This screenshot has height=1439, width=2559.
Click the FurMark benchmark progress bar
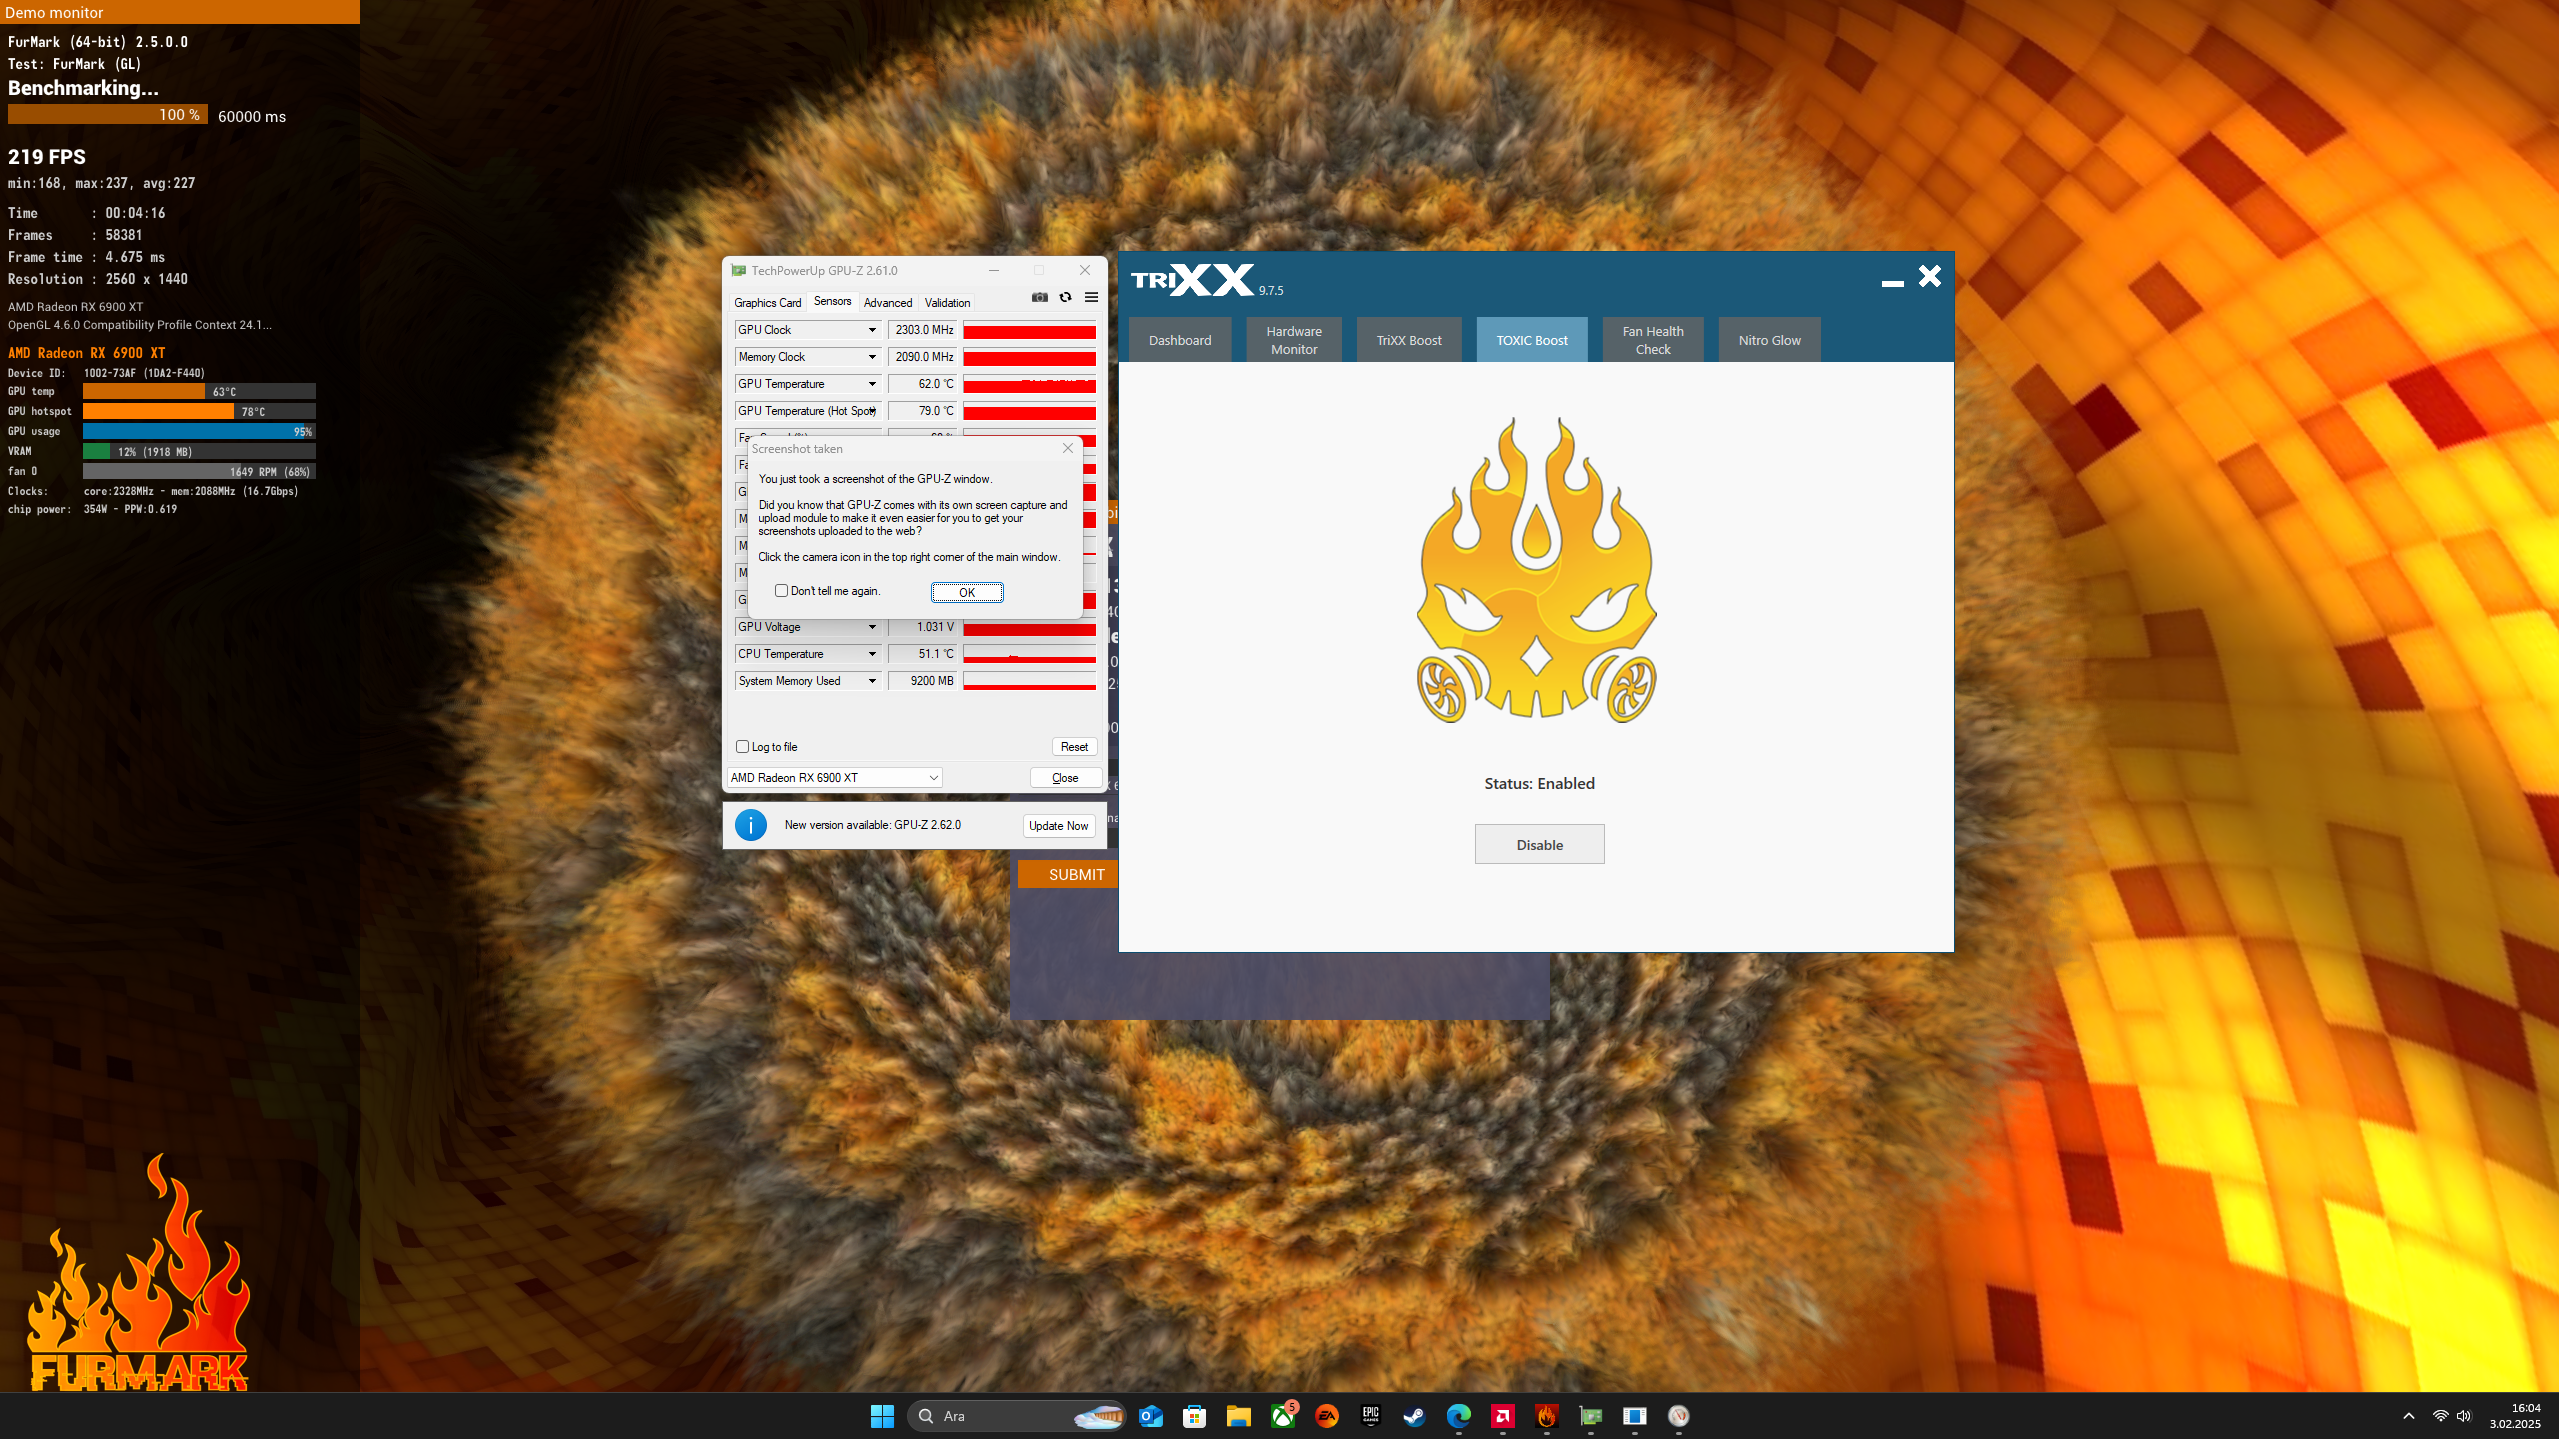108,115
